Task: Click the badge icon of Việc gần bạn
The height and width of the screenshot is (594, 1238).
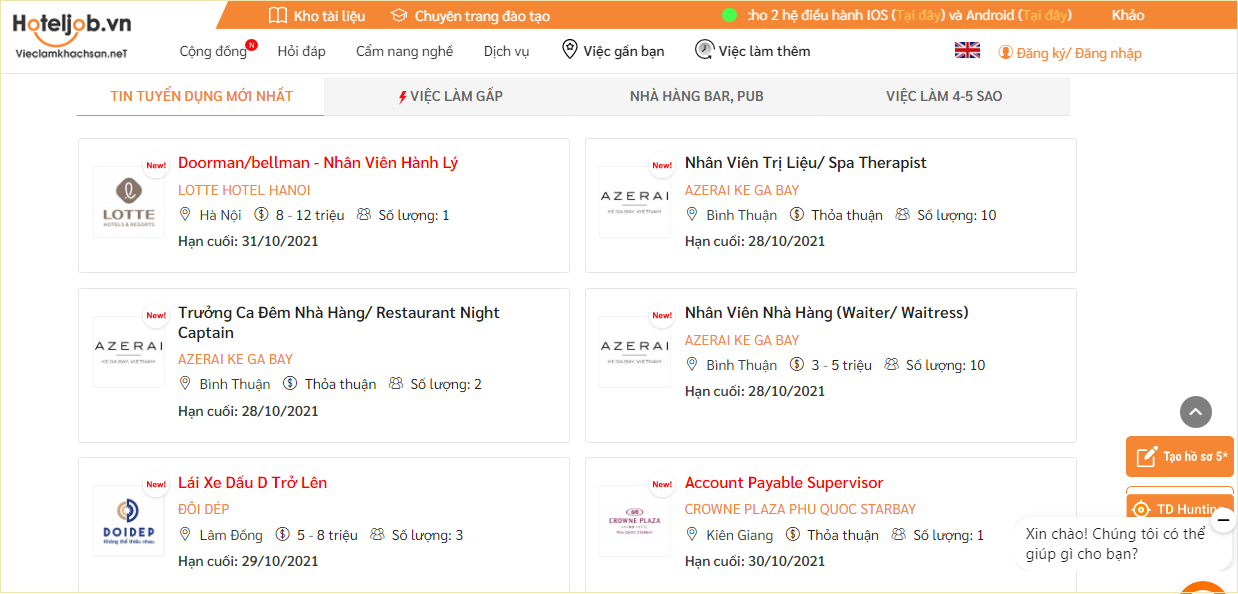Action: coord(570,49)
